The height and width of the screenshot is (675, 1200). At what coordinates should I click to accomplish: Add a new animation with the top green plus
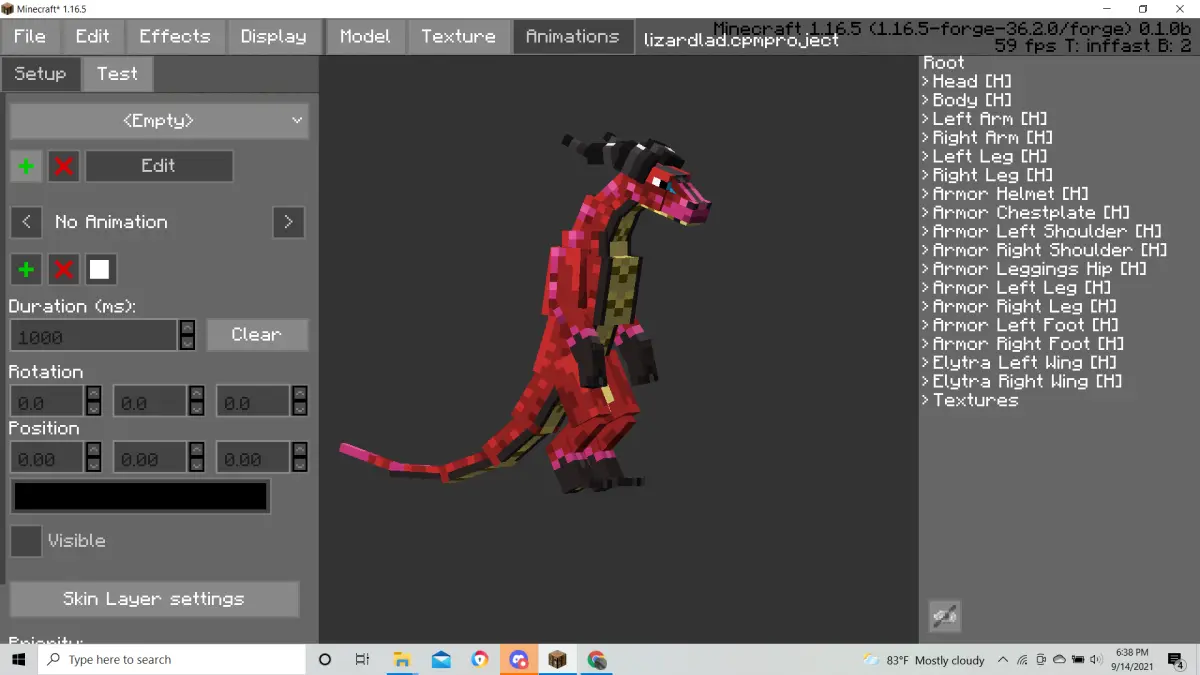click(x=26, y=166)
